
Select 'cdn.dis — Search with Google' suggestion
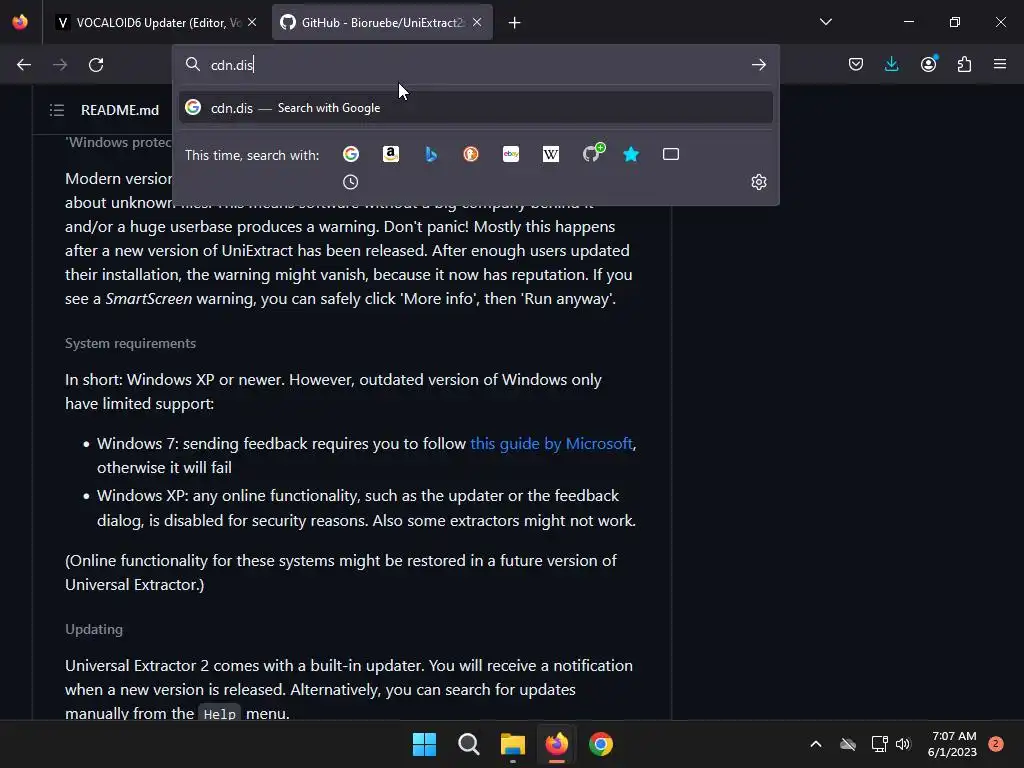[x=475, y=108]
